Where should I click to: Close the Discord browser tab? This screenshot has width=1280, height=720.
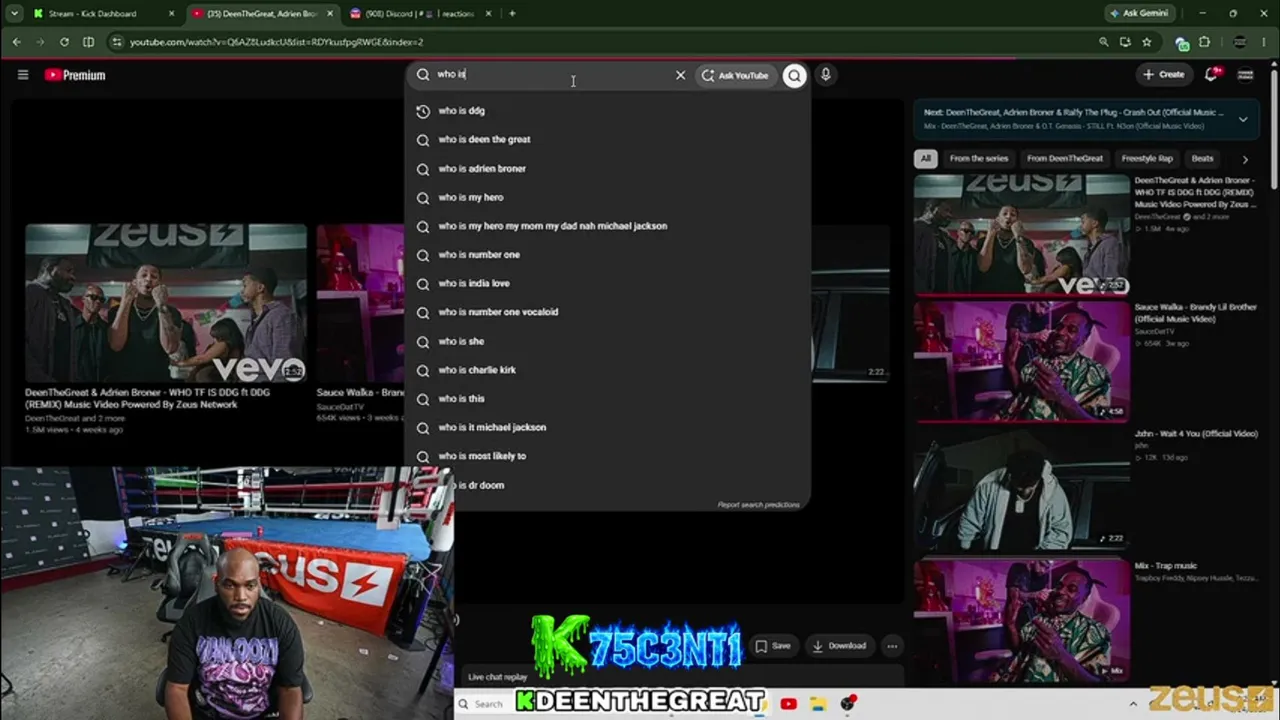487,14
